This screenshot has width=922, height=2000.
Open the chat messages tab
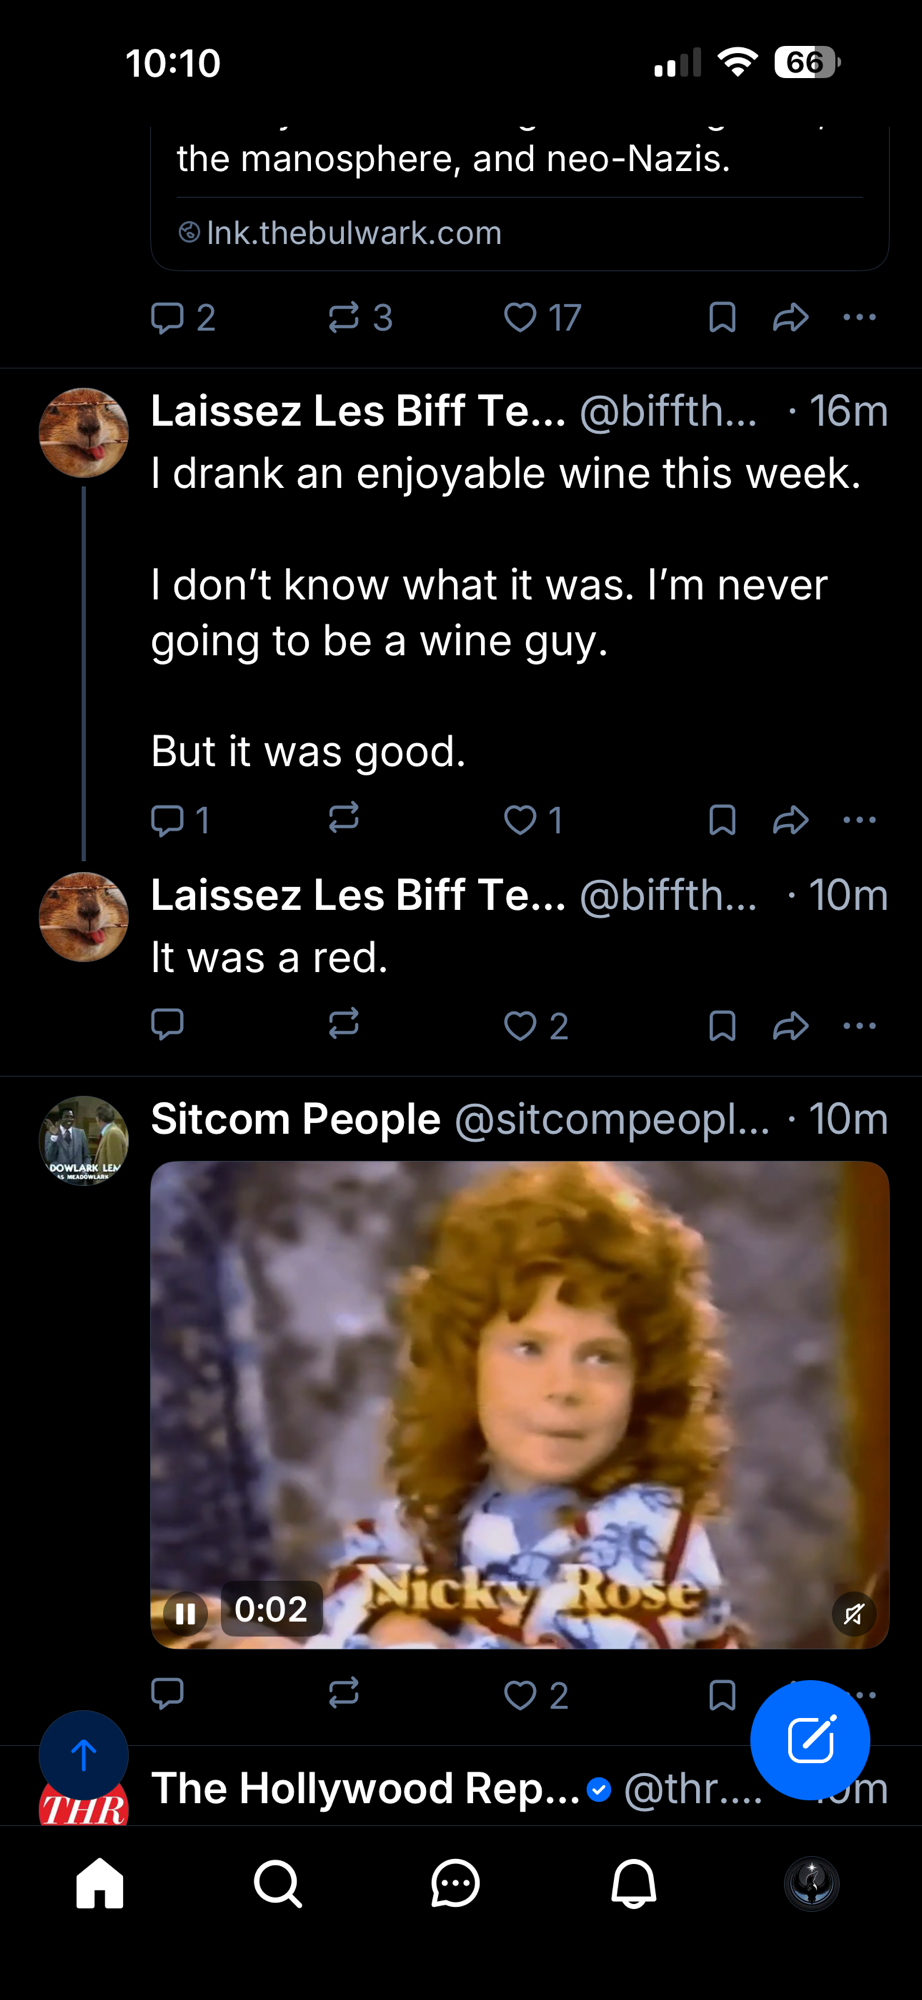(455, 1884)
